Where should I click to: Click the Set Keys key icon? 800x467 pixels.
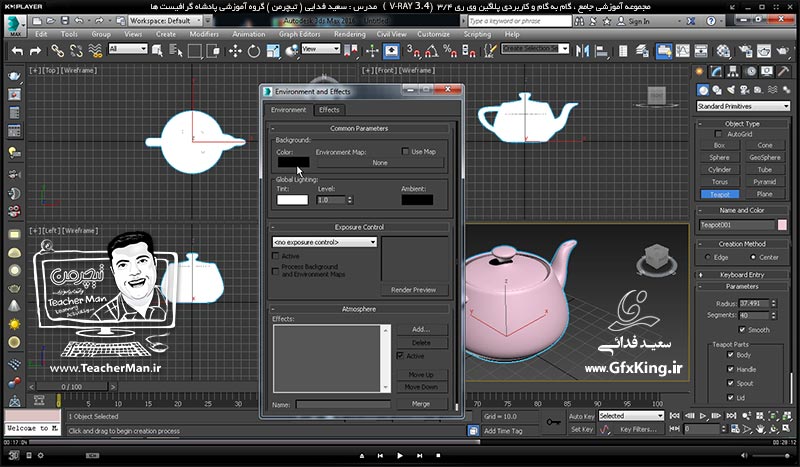click(x=553, y=422)
